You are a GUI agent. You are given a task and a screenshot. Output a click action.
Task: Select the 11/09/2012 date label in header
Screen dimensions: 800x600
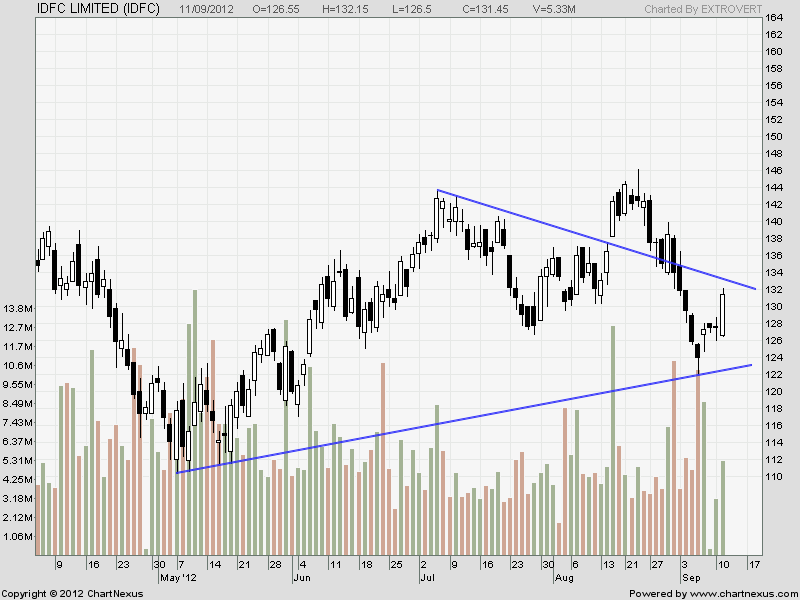[209, 9]
